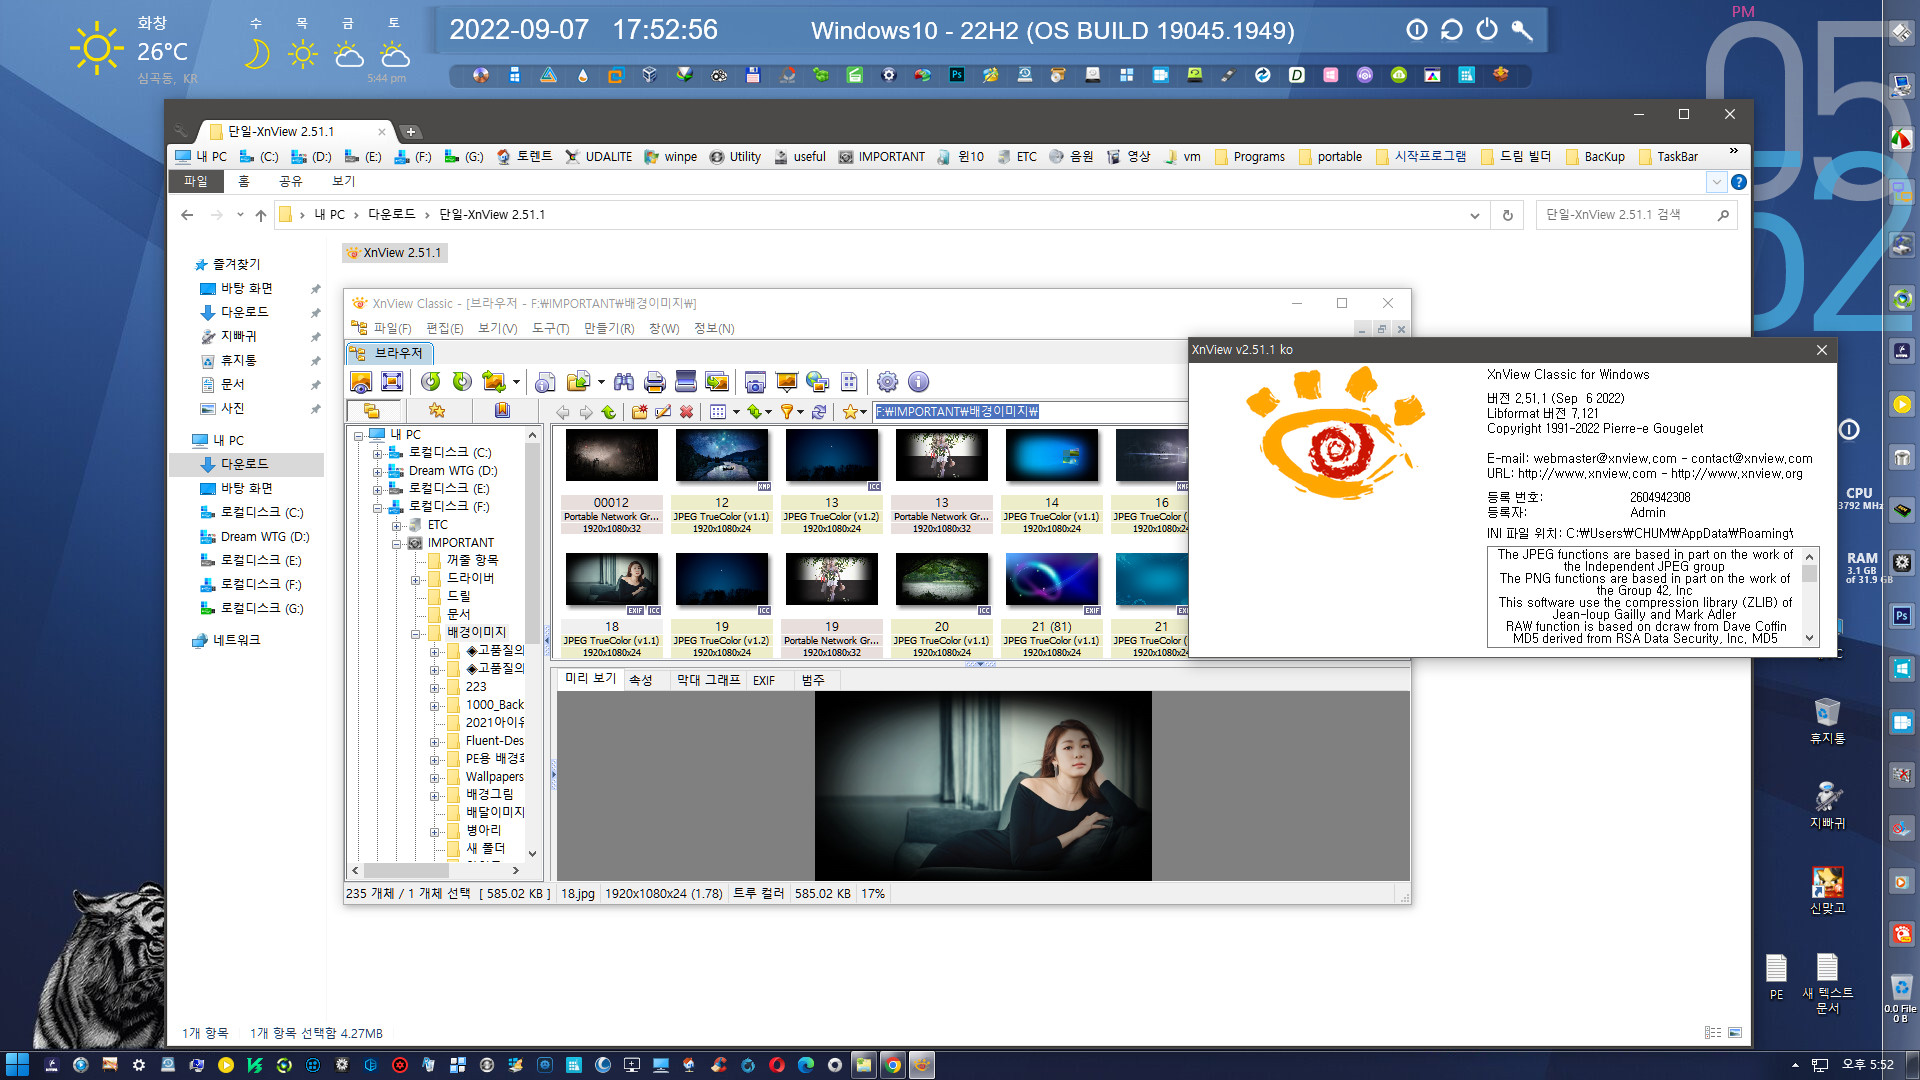Click the Refresh icon in browser bar
The height and width of the screenshot is (1080, 1920).
point(819,412)
